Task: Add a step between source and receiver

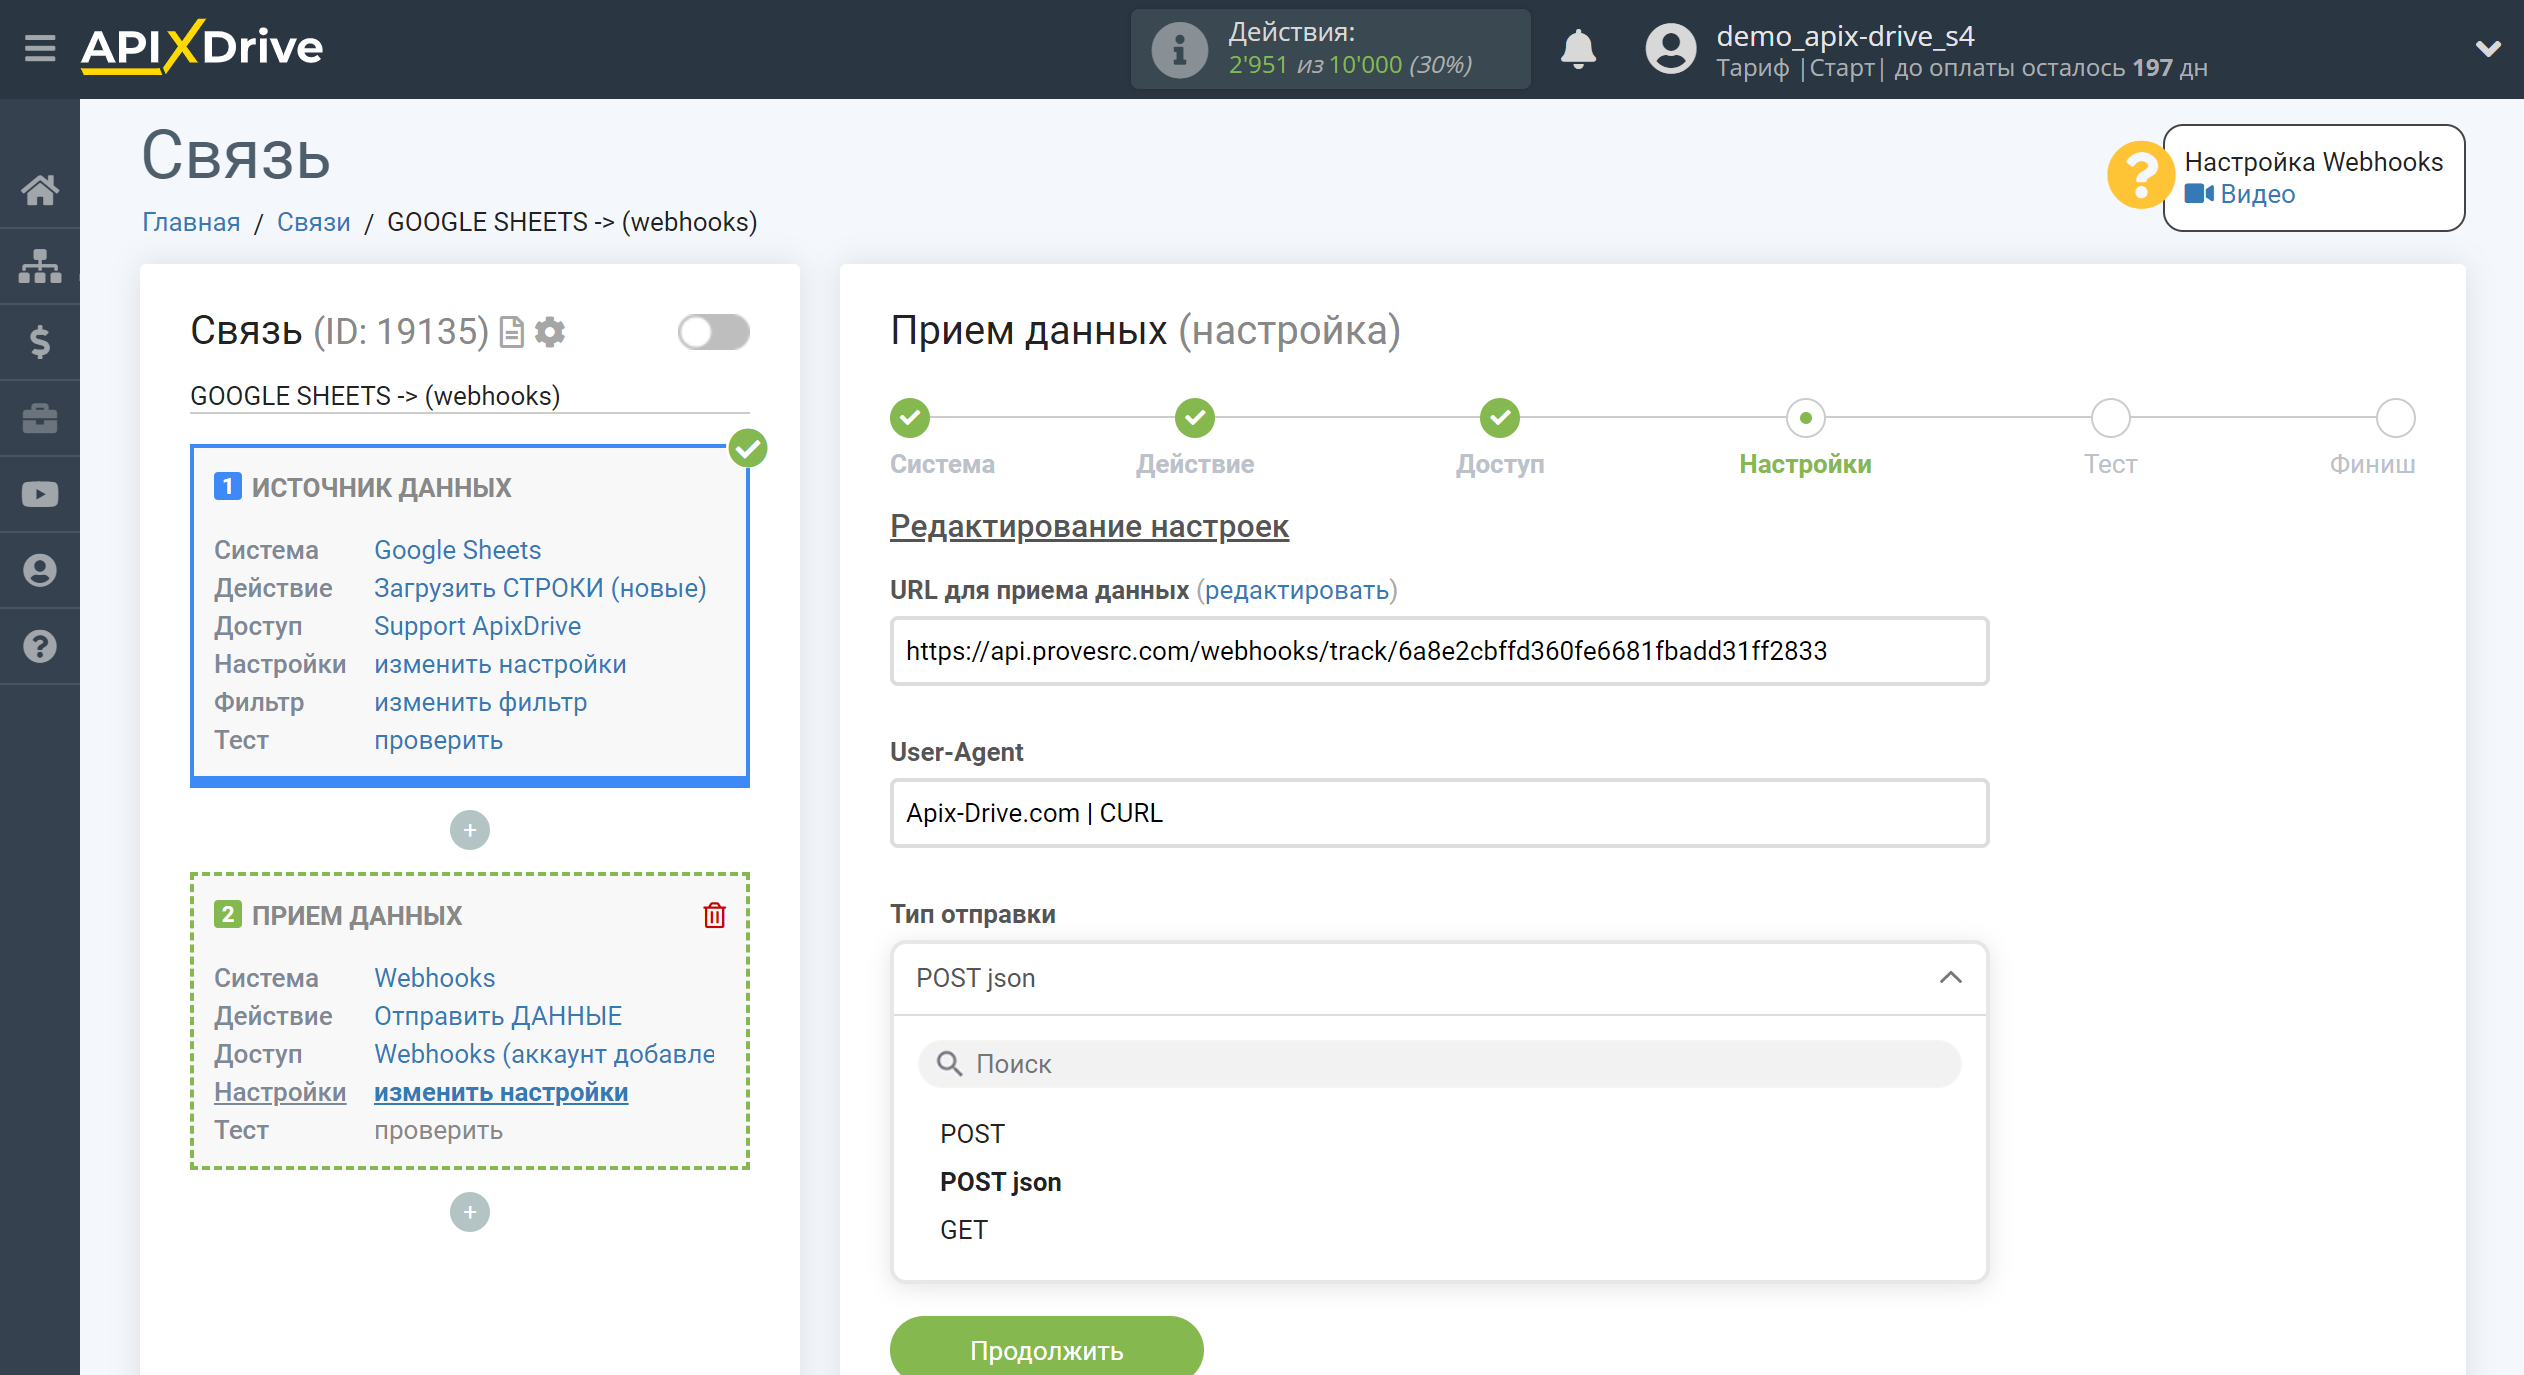Action: 470,830
